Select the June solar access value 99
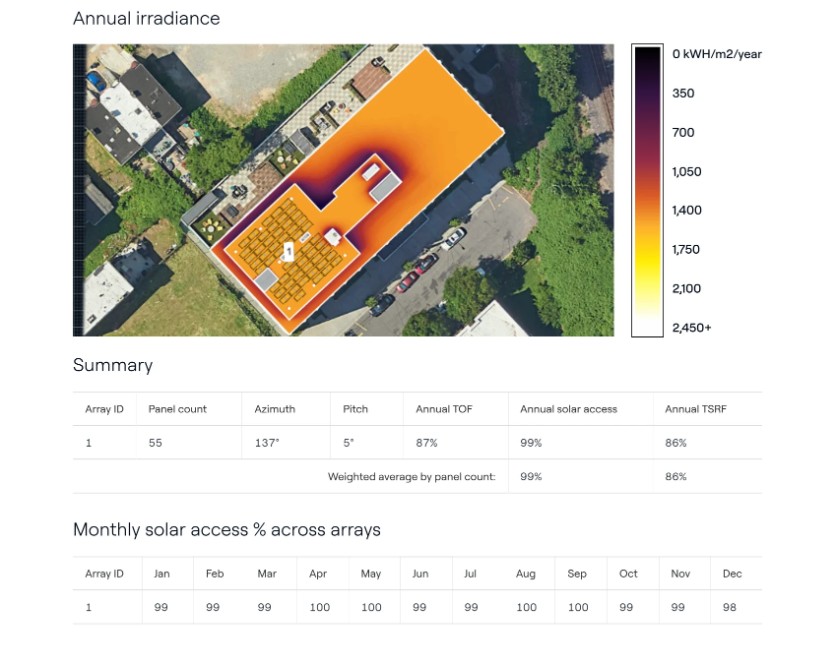The height and width of the screenshot is (648, 832). 419,607
